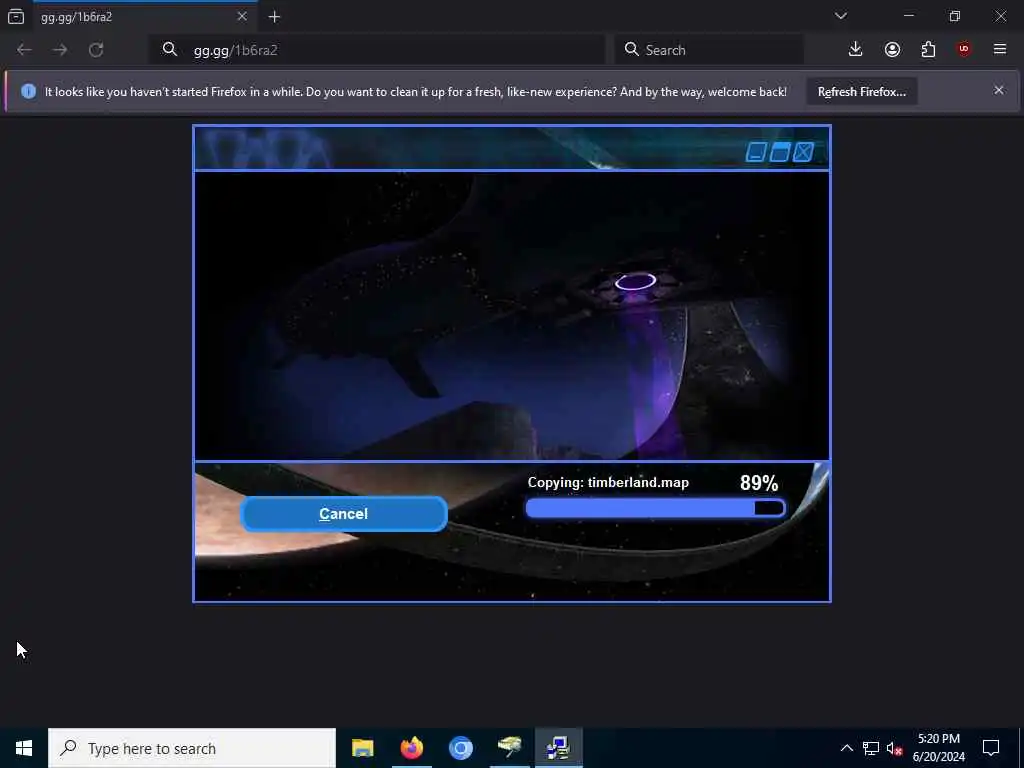The height and width of the screenshot is (768, 1024).
Task: Click the address bar search magnifier
Action: [x=170, y=50]
